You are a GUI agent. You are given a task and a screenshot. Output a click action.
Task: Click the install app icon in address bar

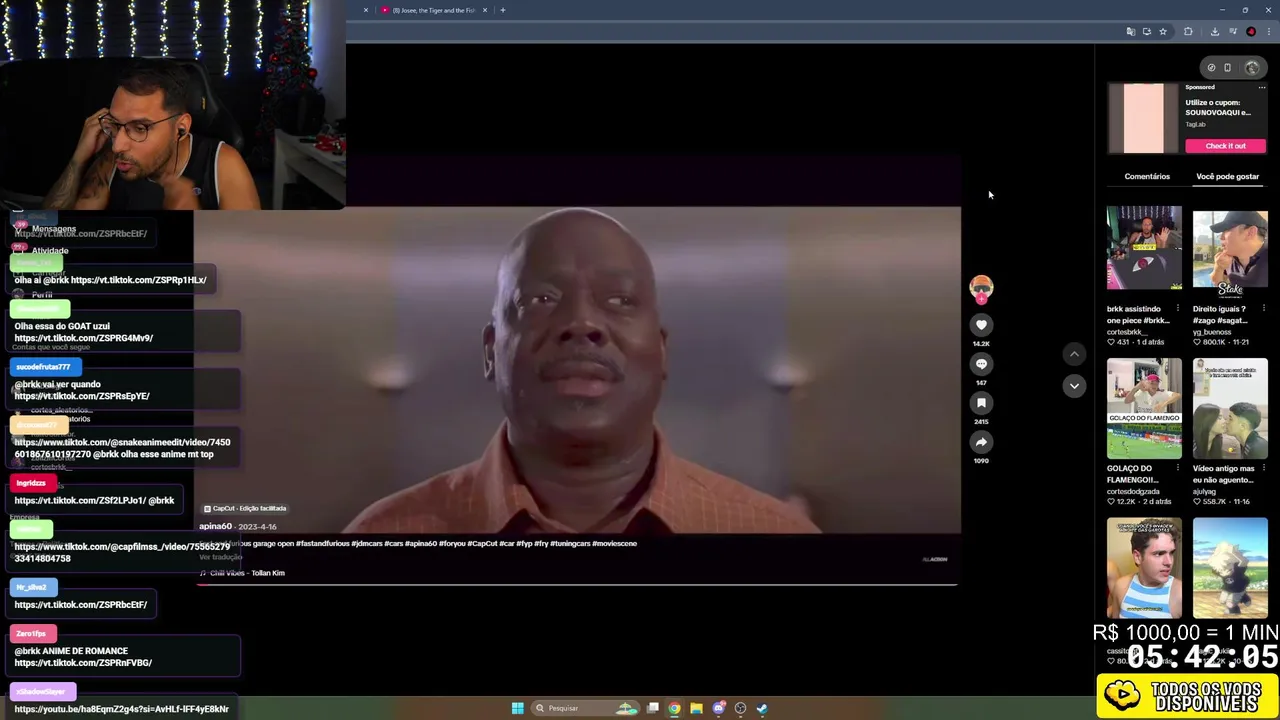pos(1147,32)
